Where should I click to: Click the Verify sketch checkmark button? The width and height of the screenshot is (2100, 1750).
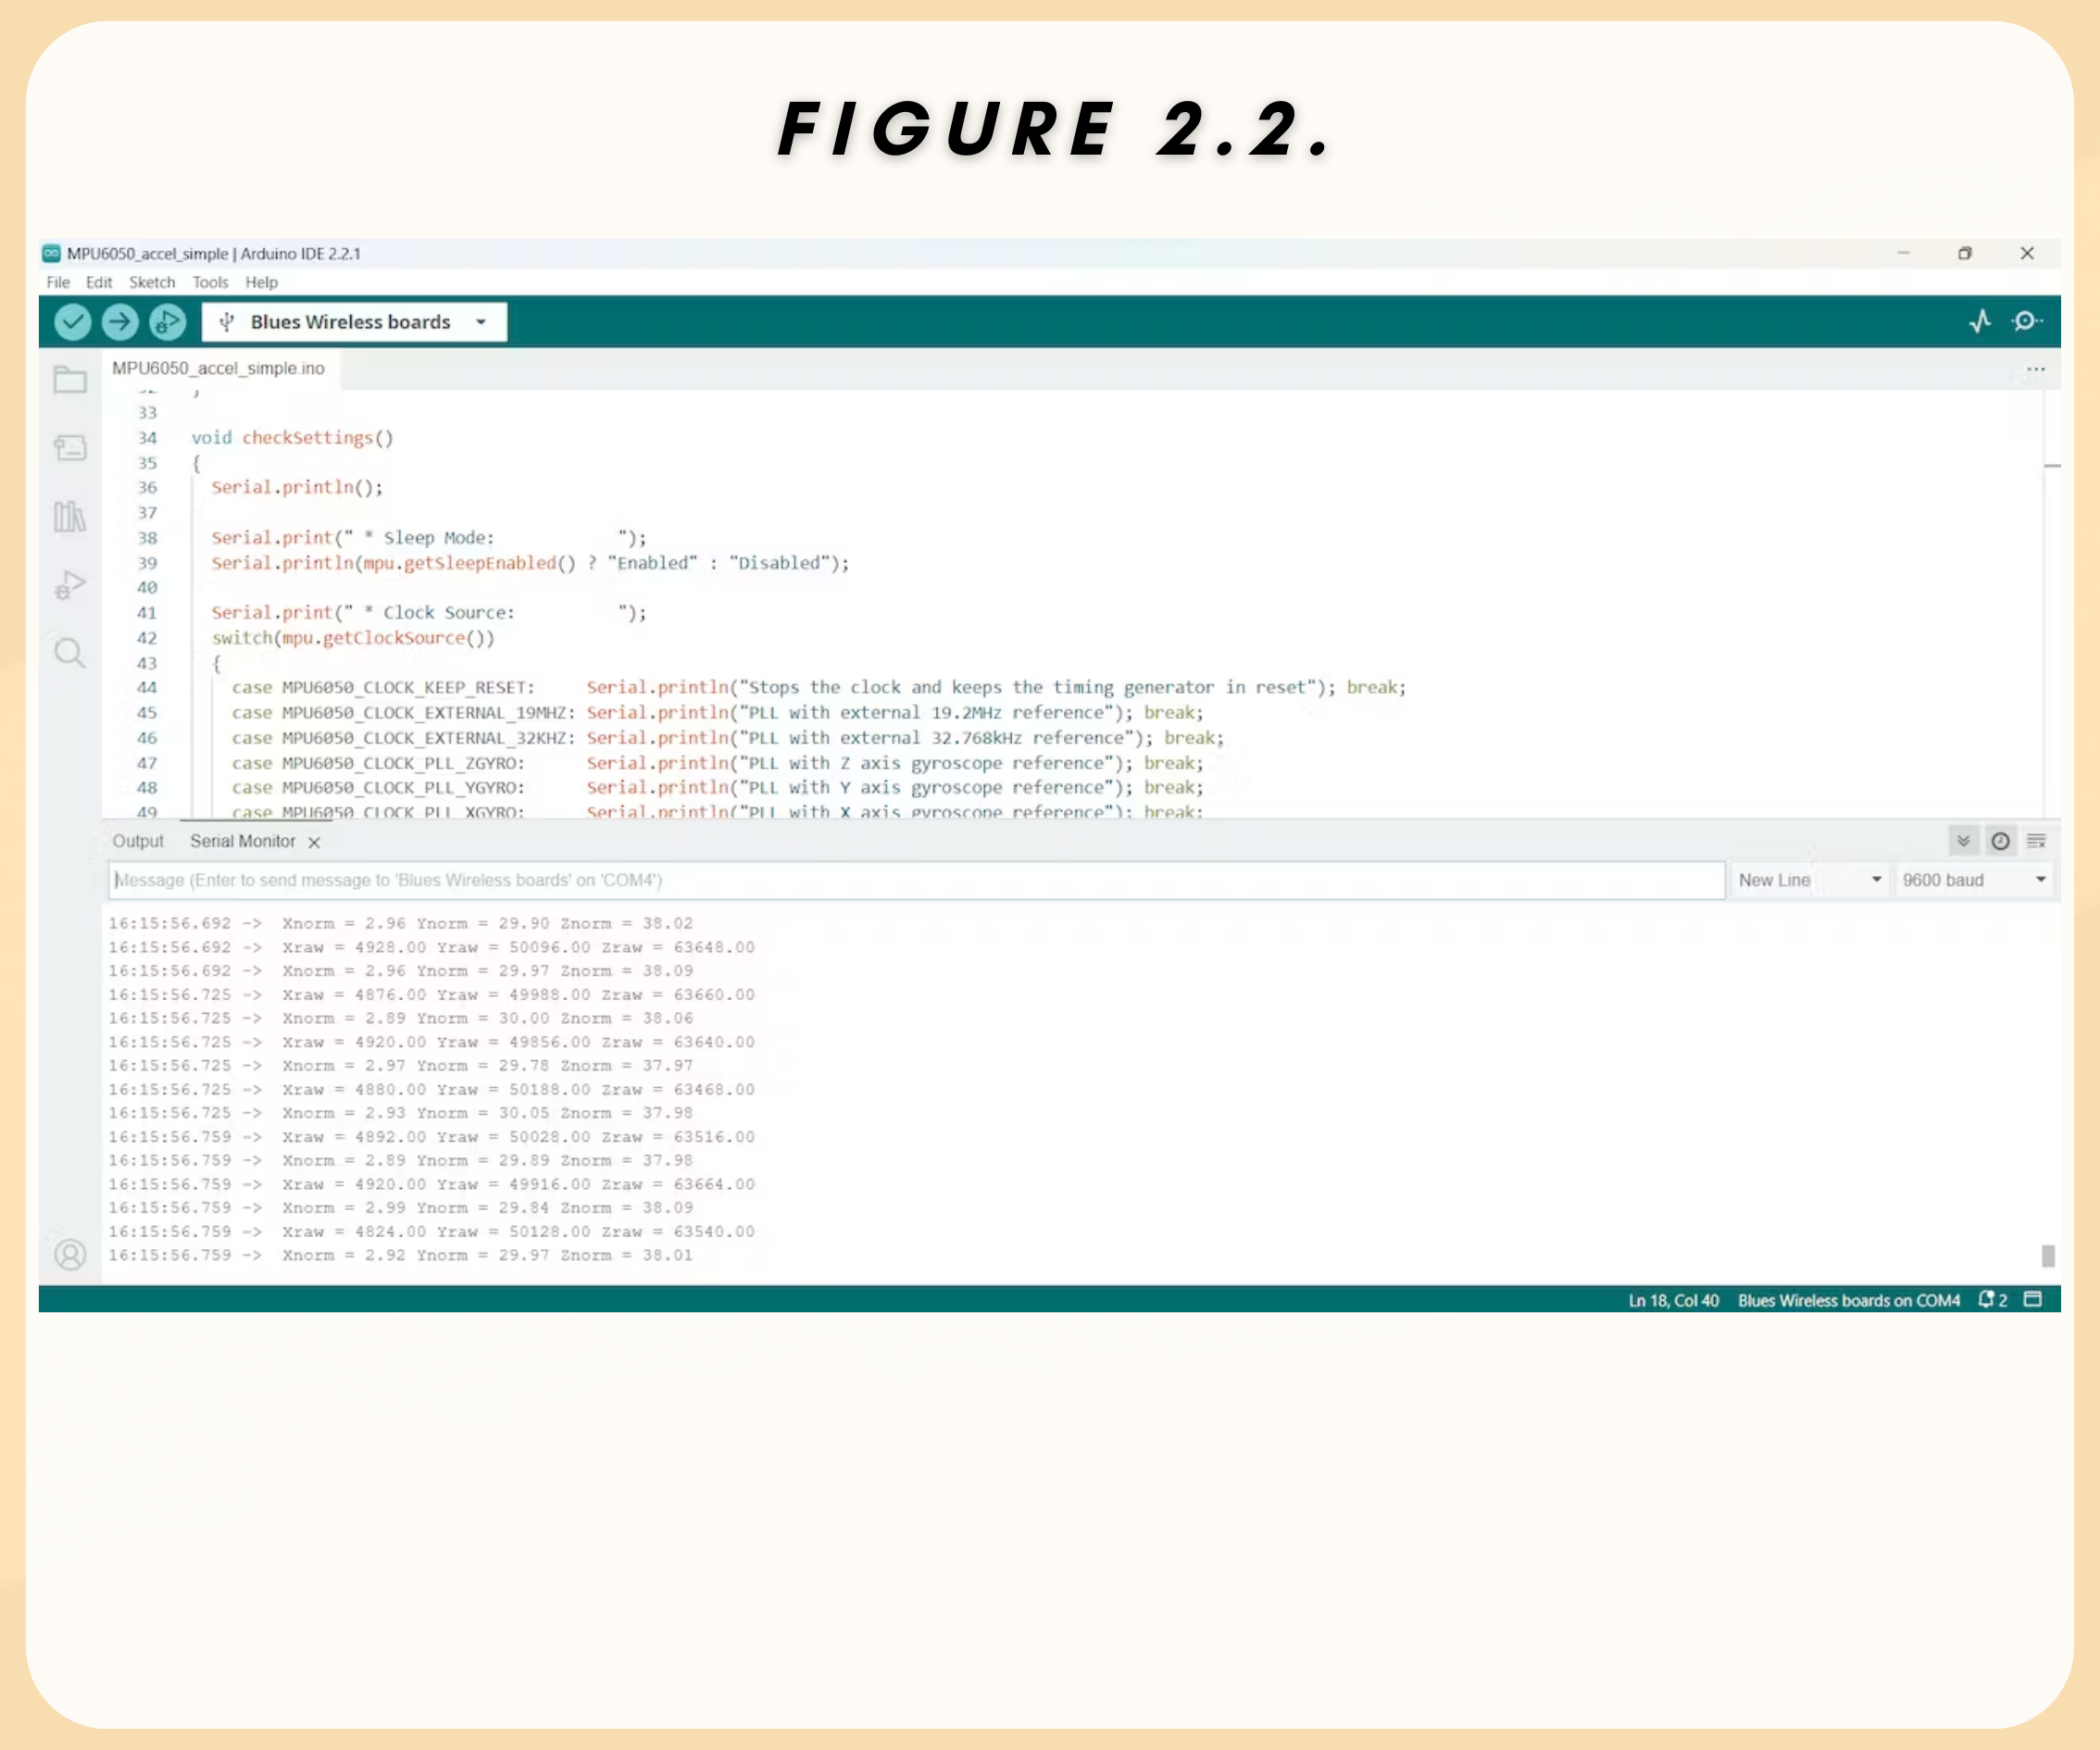click(72, 322)
